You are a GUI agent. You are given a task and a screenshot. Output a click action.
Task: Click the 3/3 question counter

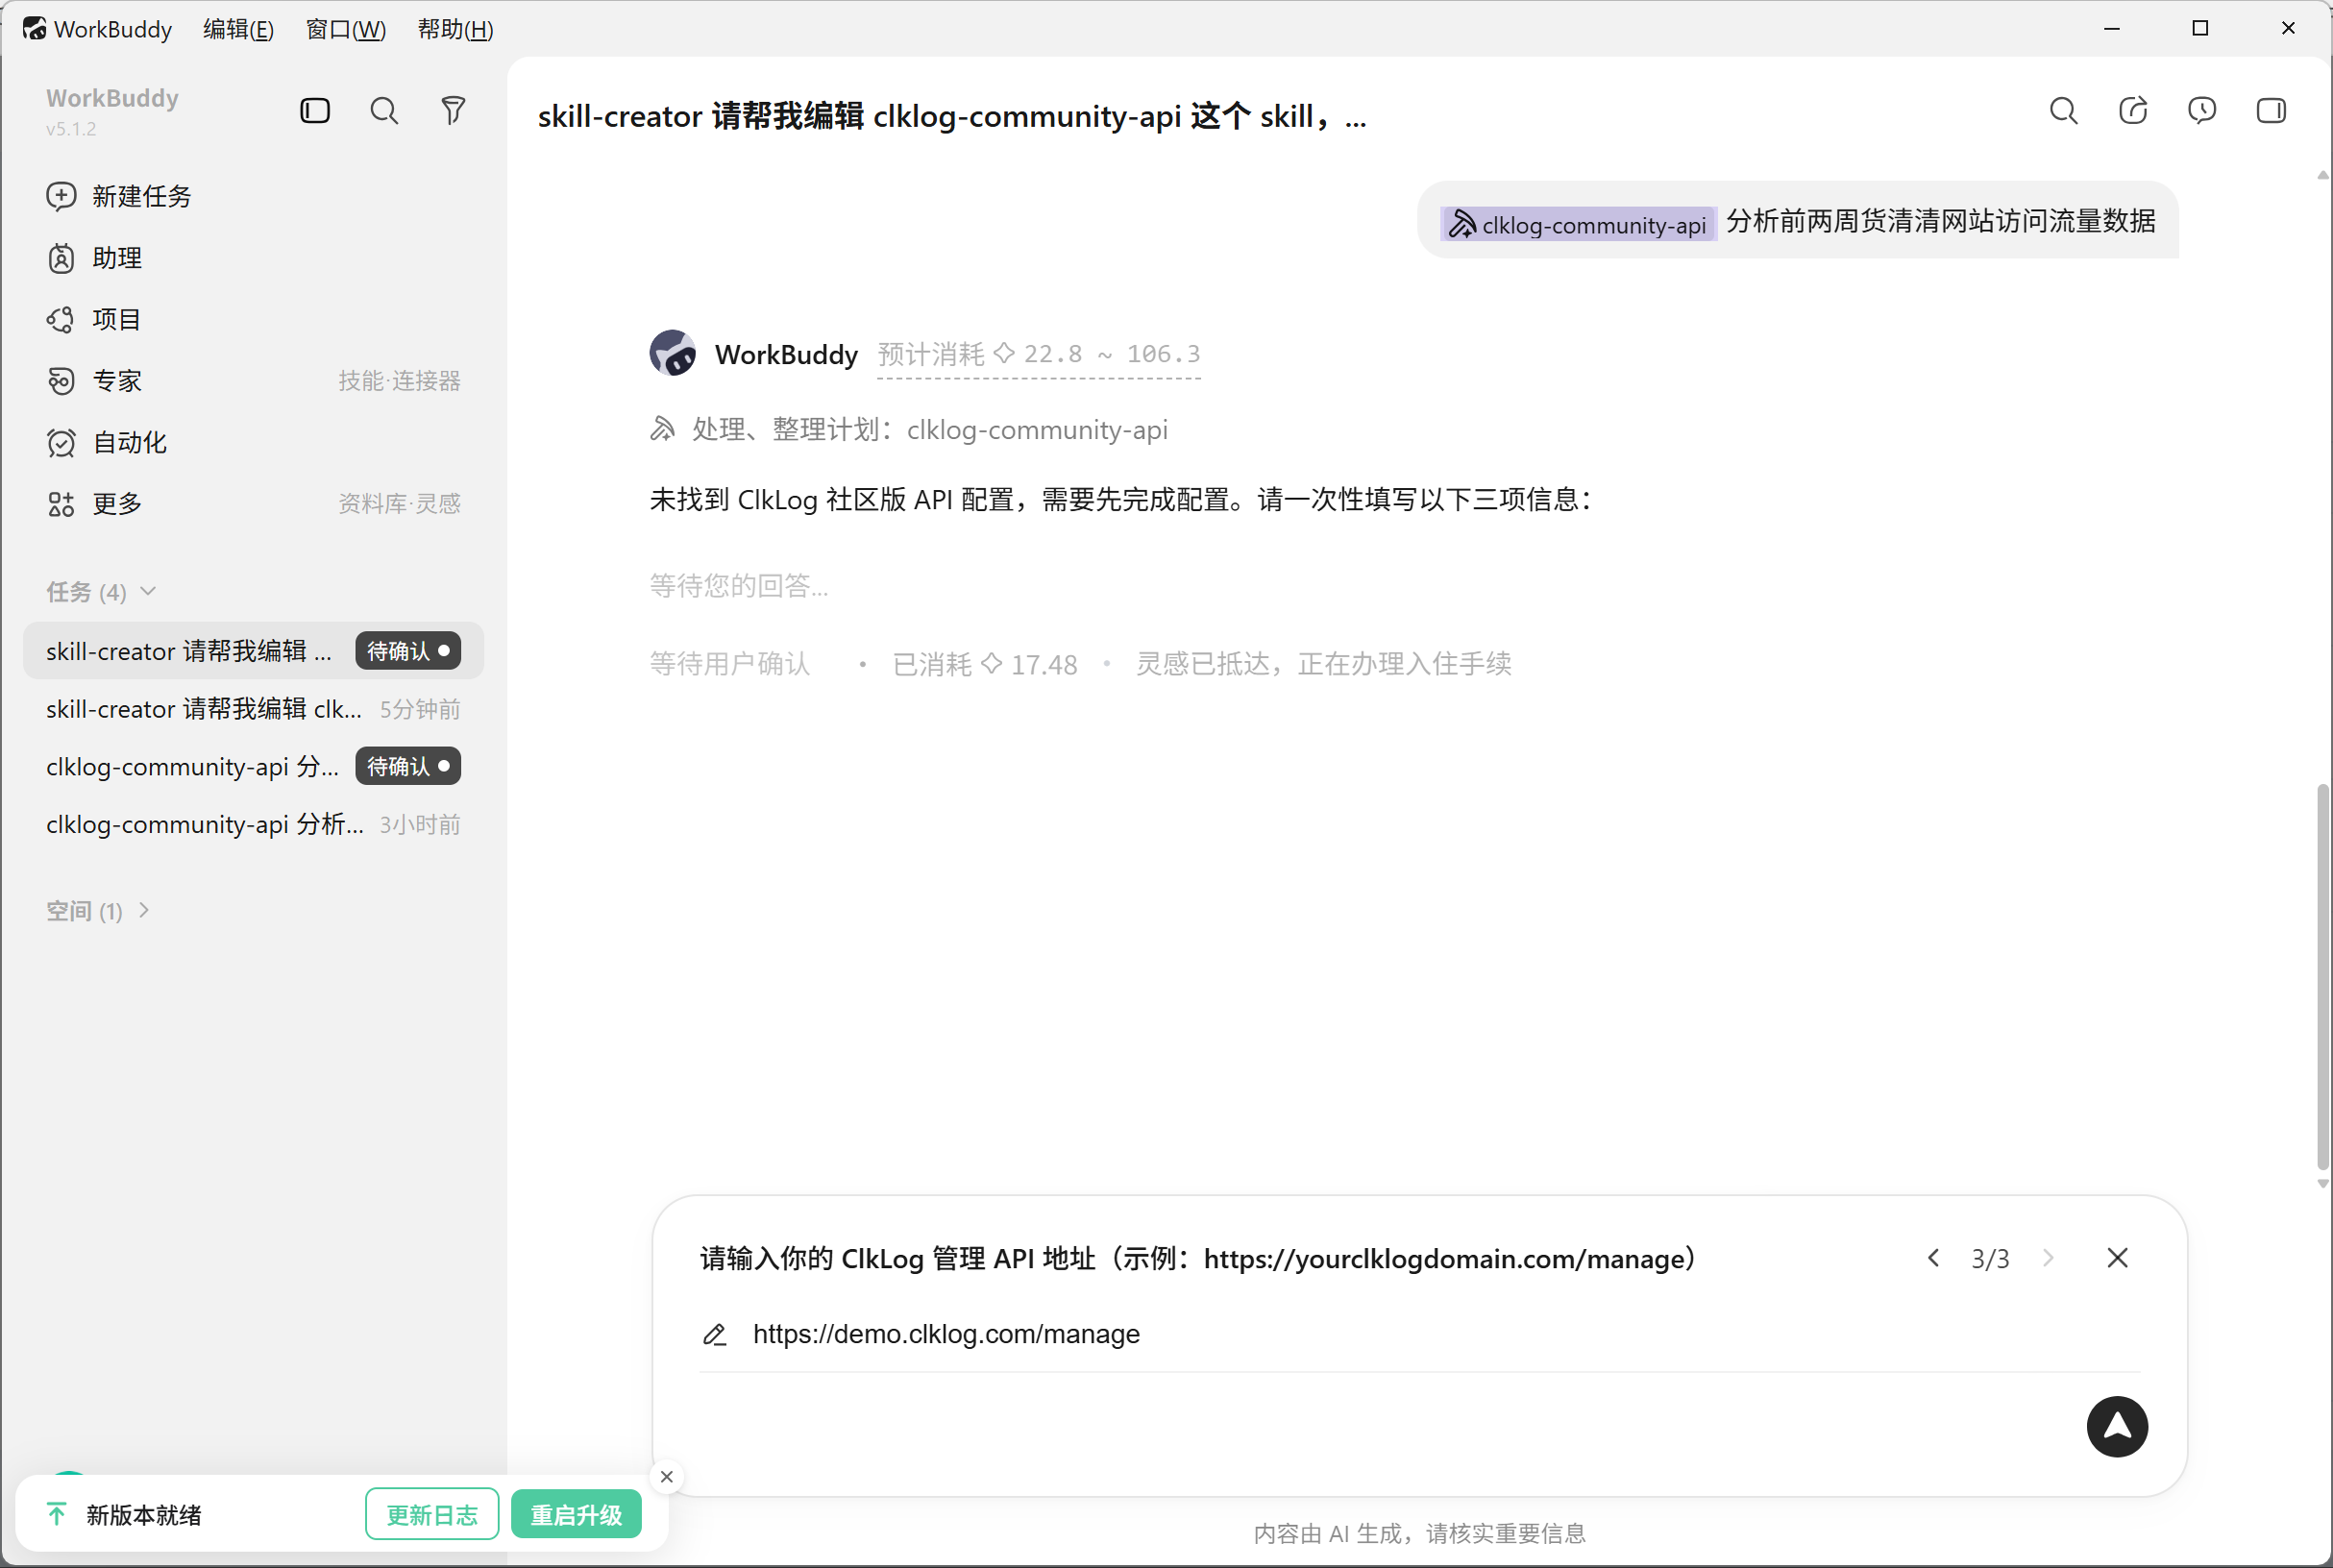pyautogui.click(x=1990, y=1258)
